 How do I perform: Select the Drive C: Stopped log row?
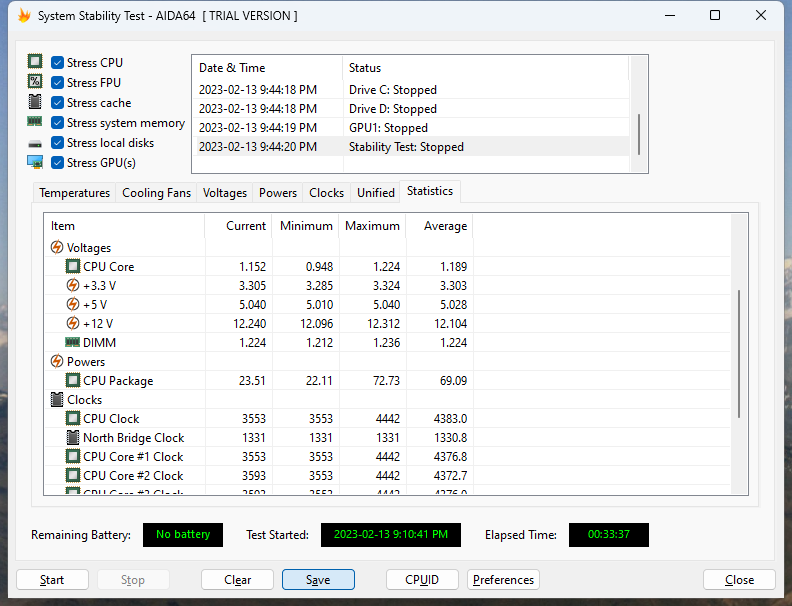pos(411,90)
